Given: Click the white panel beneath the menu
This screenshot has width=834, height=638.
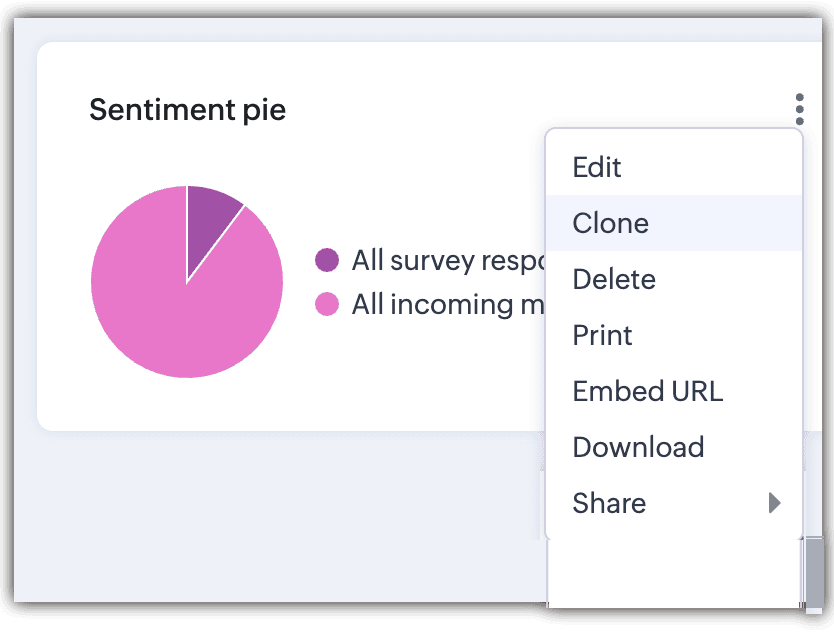Looking at the screenshot, I should coord(675,575).
